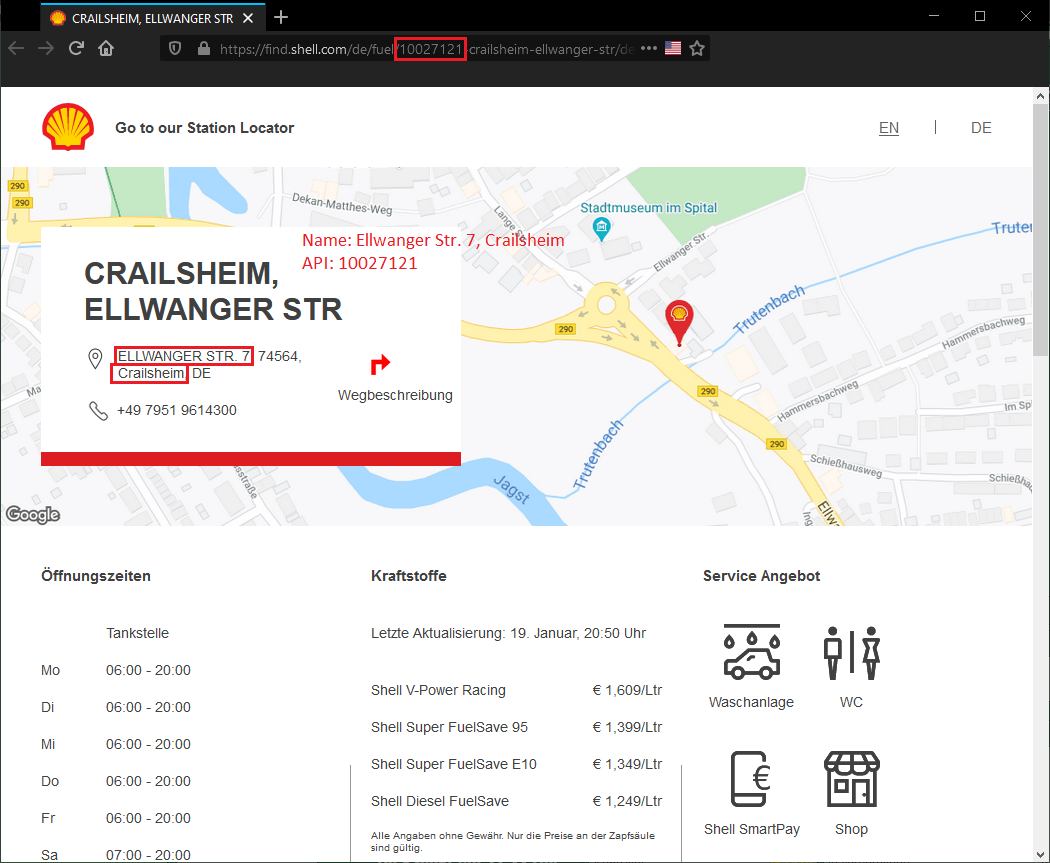Click the Trutenbach label near the station pin
Screen dimensions: 1050x863
[x=768, y=309]
